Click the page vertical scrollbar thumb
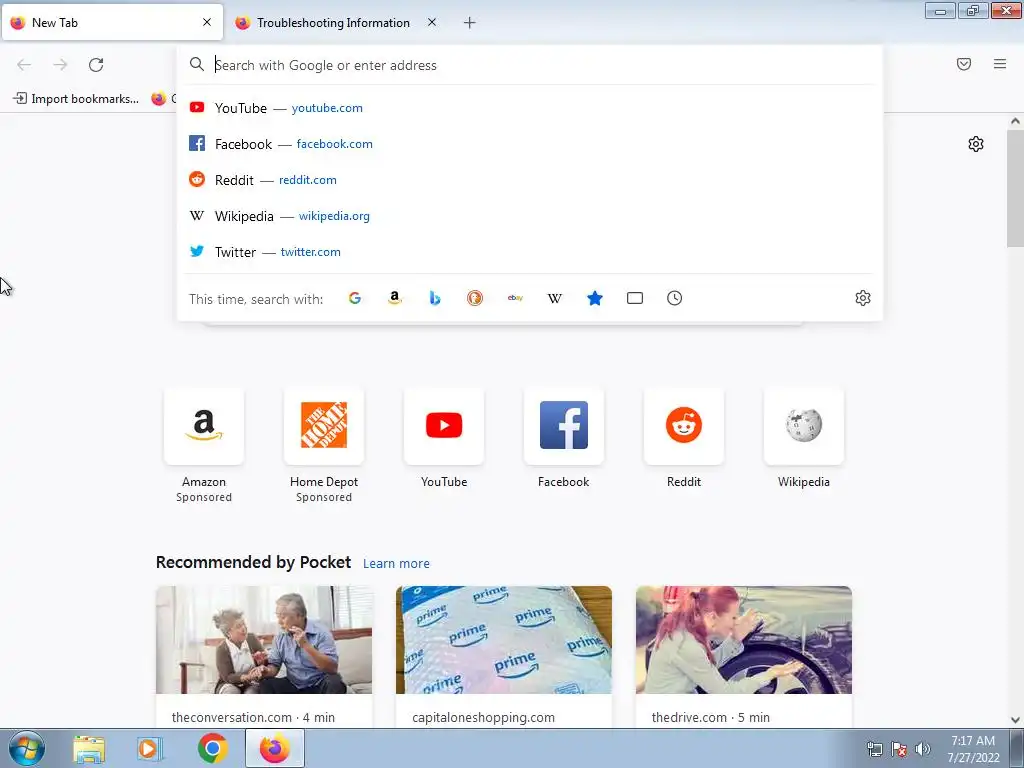This screenshot has height=768, width=1024. (x=1015, y=188)
